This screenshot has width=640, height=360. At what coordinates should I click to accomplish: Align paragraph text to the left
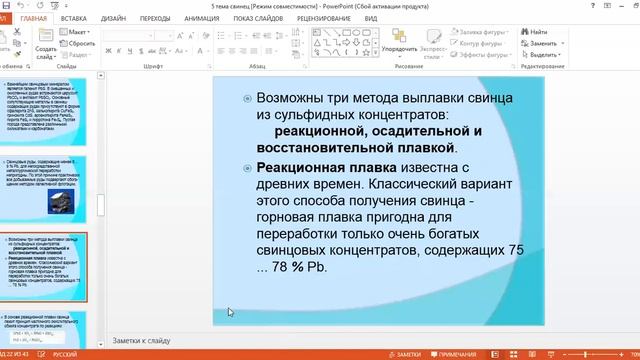coord(221,51)
